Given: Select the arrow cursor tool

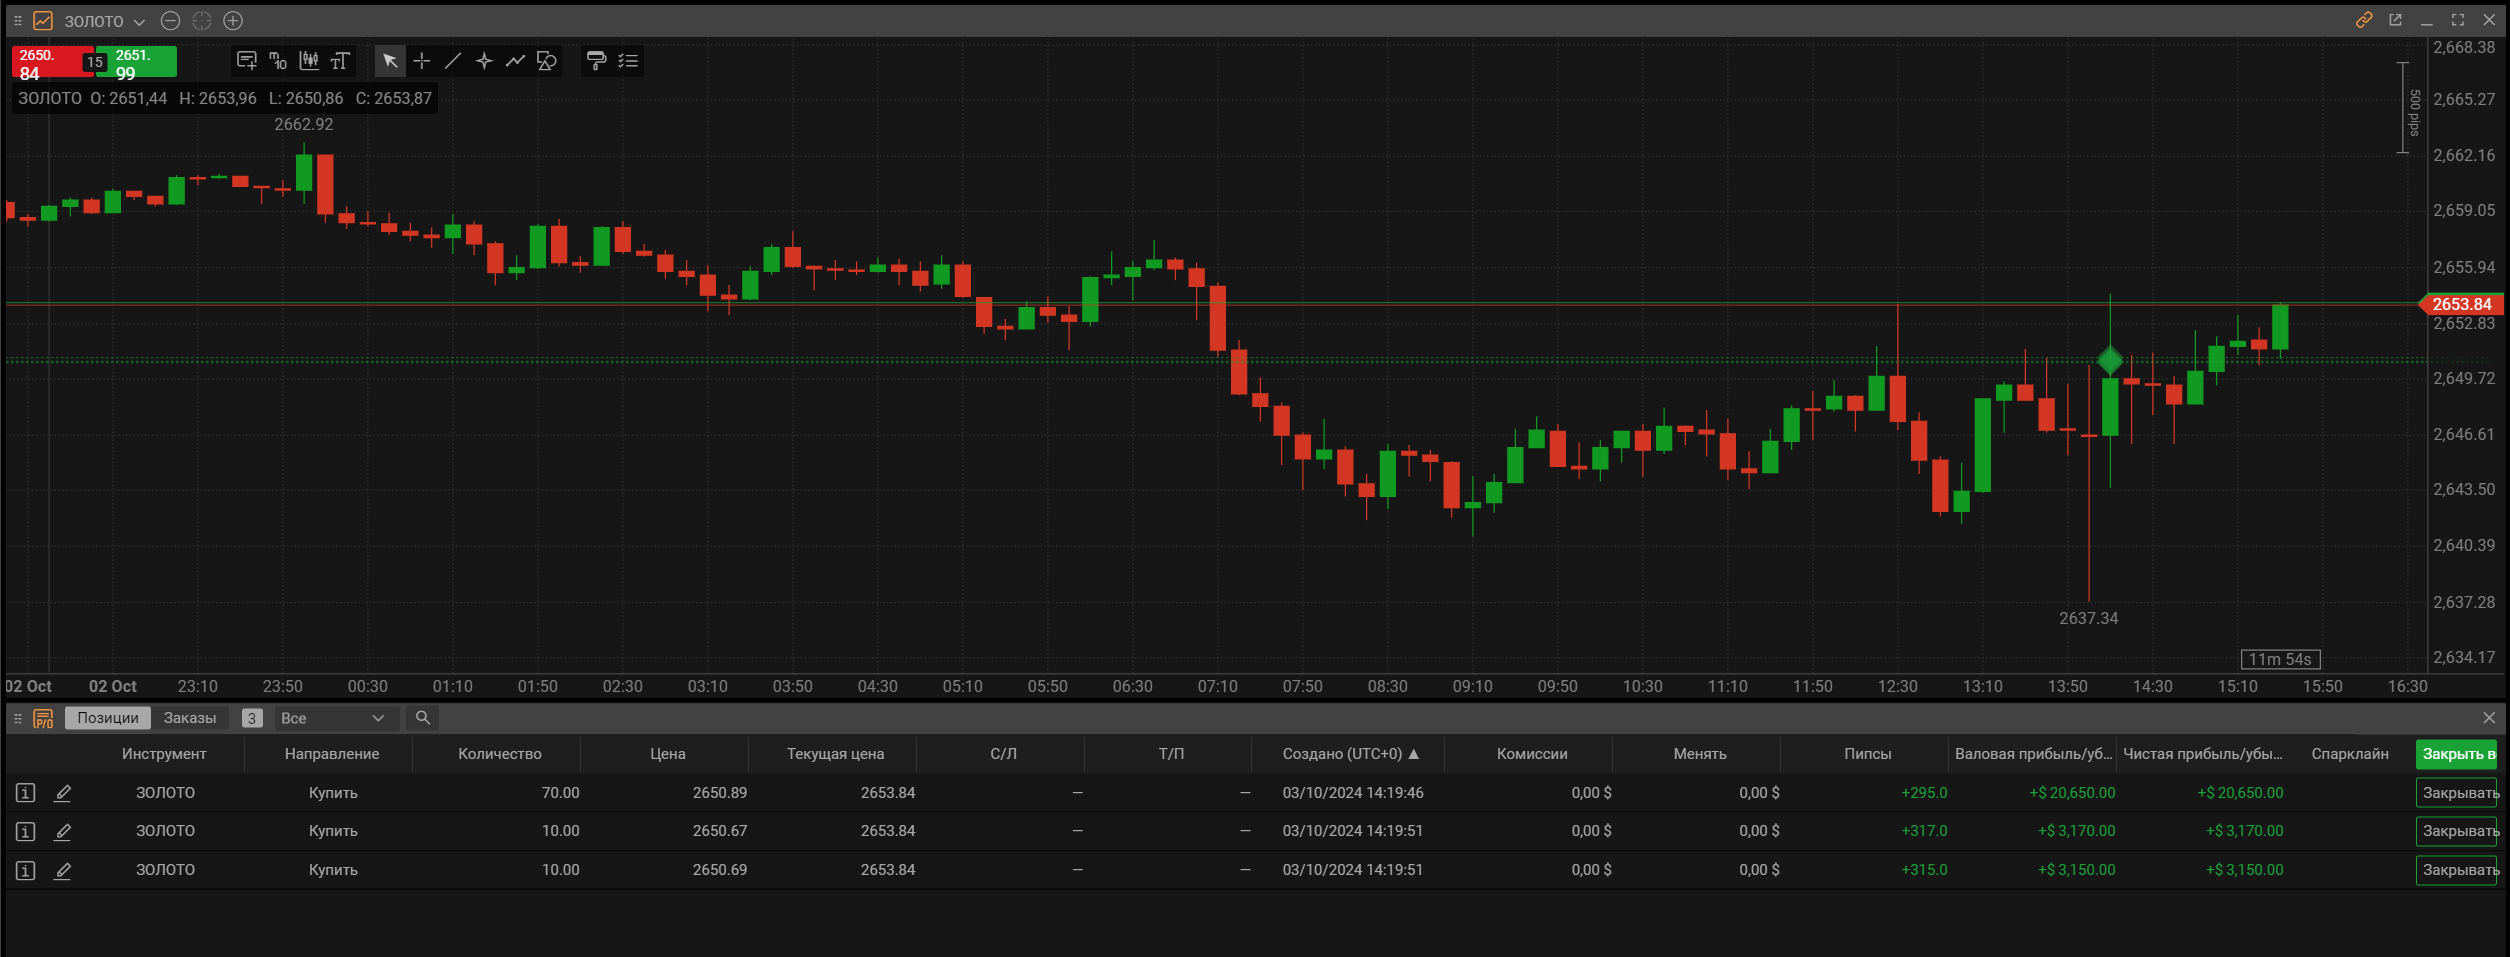Looking at the screenshot, I should [x=390, y=61].
